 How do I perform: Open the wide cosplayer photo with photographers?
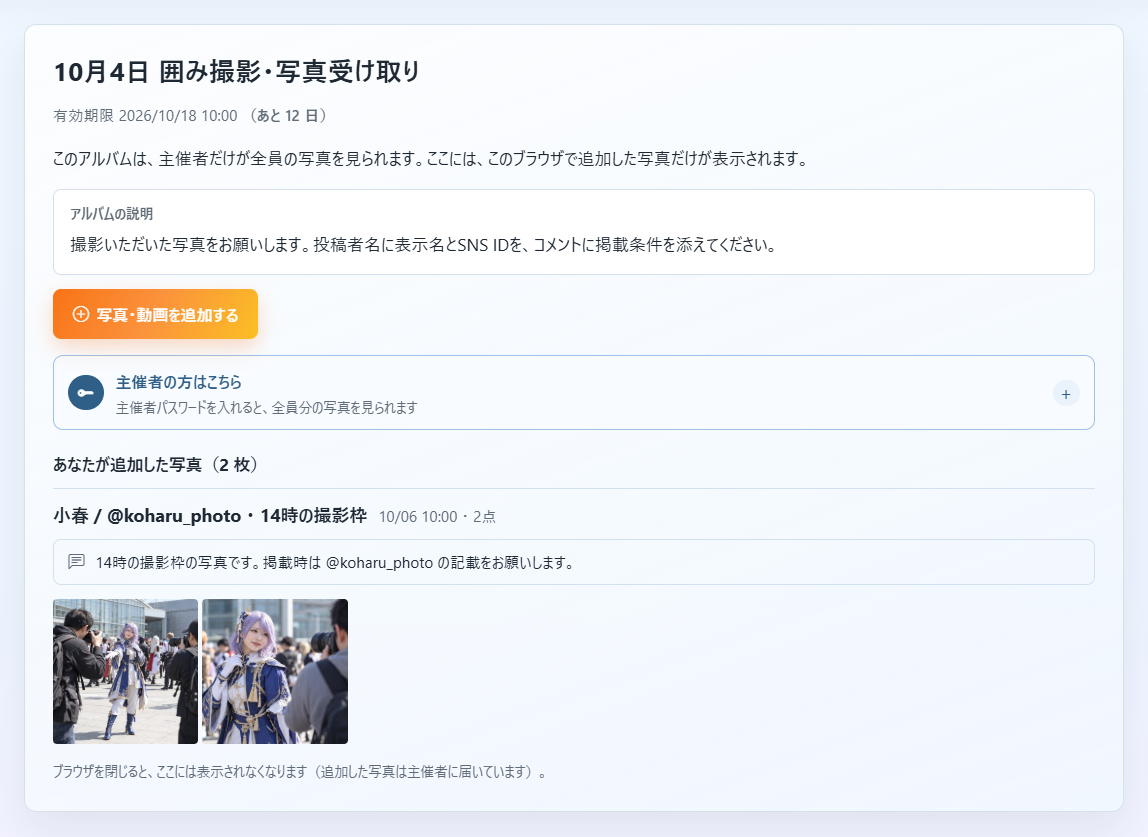pos(125,672)
